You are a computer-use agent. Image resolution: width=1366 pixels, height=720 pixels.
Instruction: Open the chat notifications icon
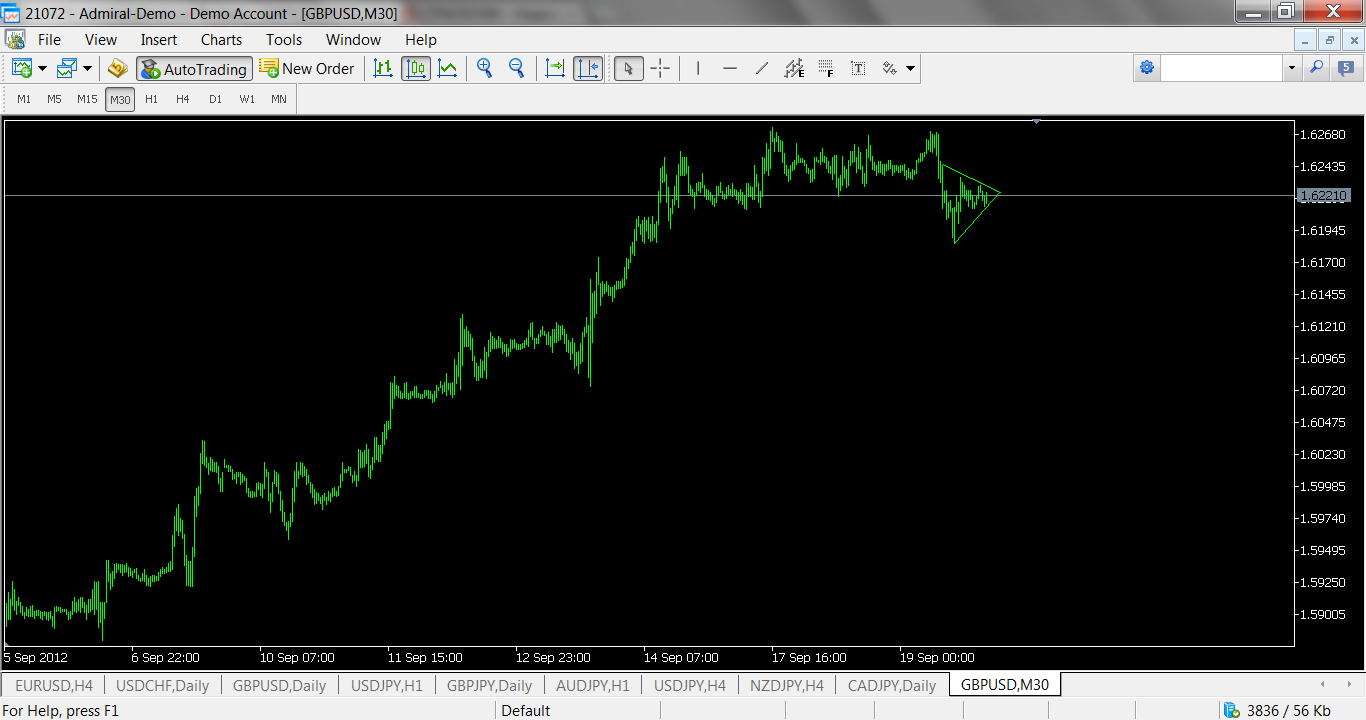[1346, 68]
